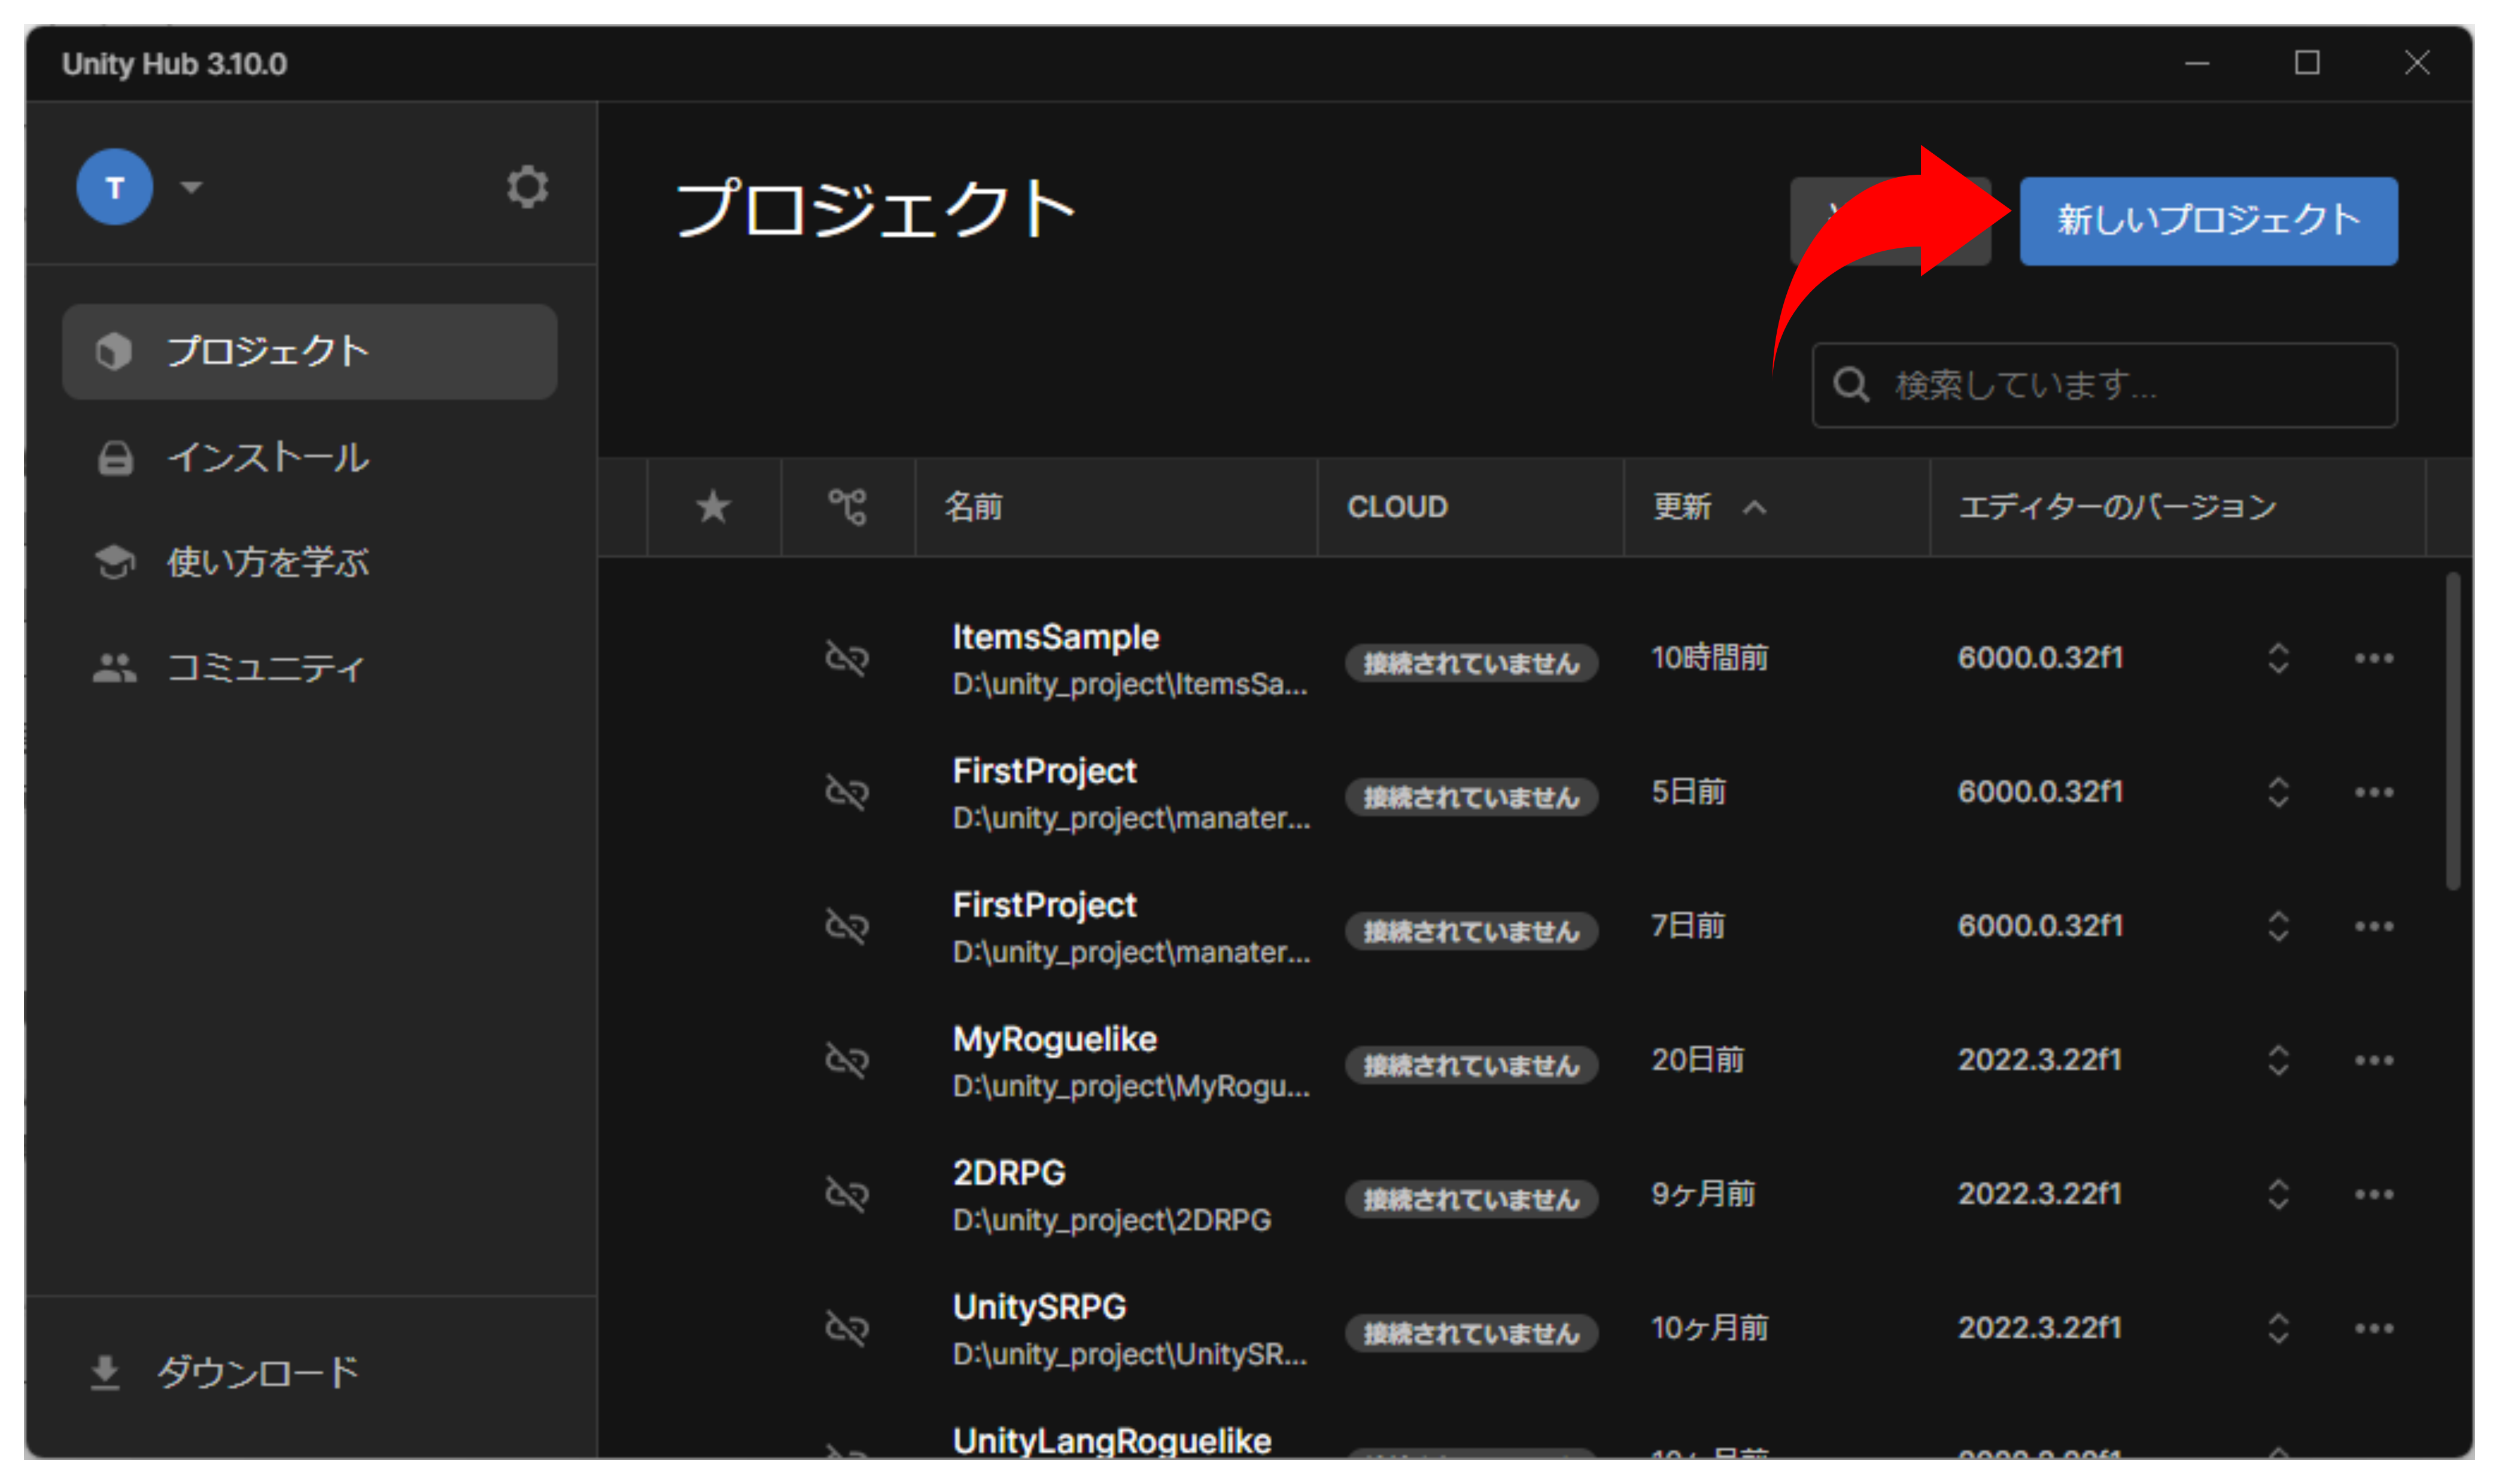Change editor version selector for ItemsSample
This screenshot has width=2499, height=1484.
tap(2278, 658)
